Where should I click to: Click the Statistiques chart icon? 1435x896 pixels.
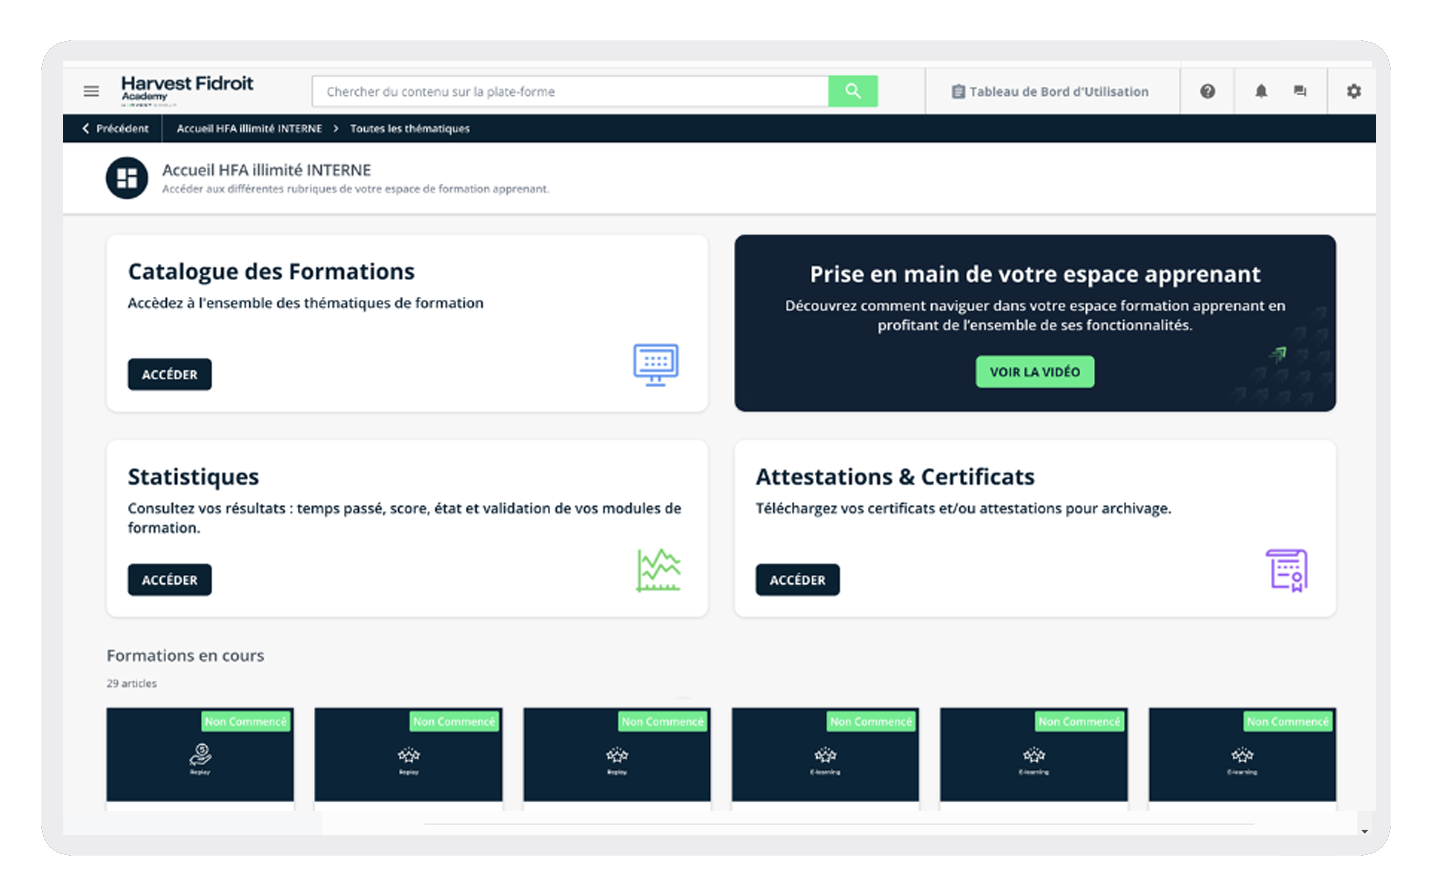[658, 570]
